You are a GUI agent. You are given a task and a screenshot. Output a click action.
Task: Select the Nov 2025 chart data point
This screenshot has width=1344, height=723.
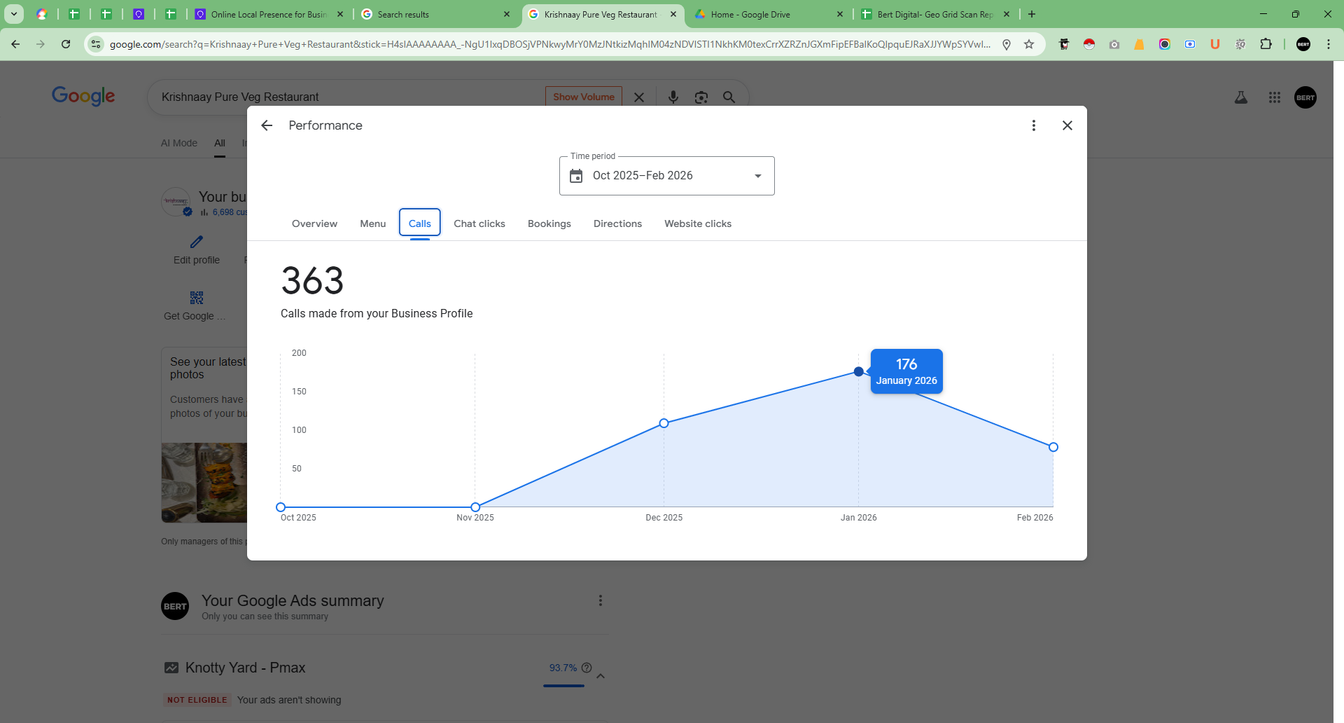coord(475,507)
